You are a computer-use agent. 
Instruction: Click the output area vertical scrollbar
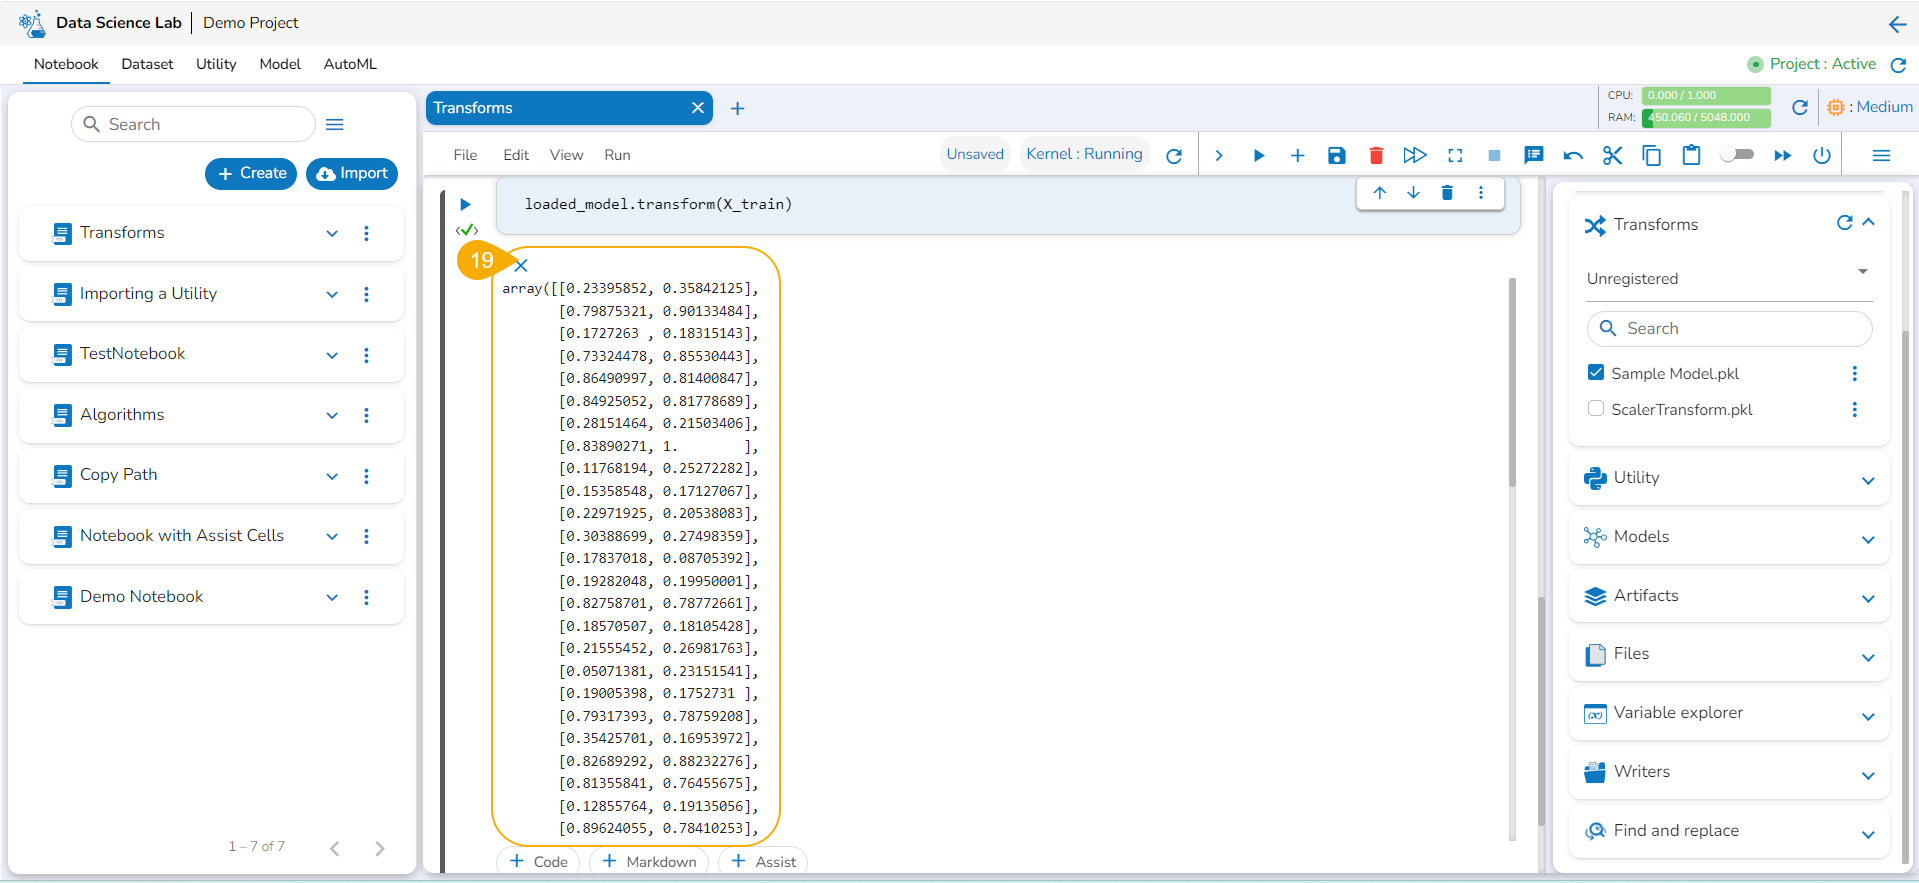click(1512, 380)
